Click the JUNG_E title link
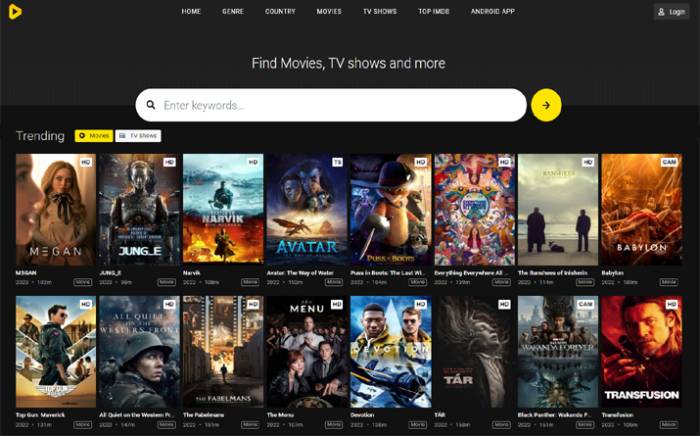The height and width of the screenshot is (436, 700). 110,273
